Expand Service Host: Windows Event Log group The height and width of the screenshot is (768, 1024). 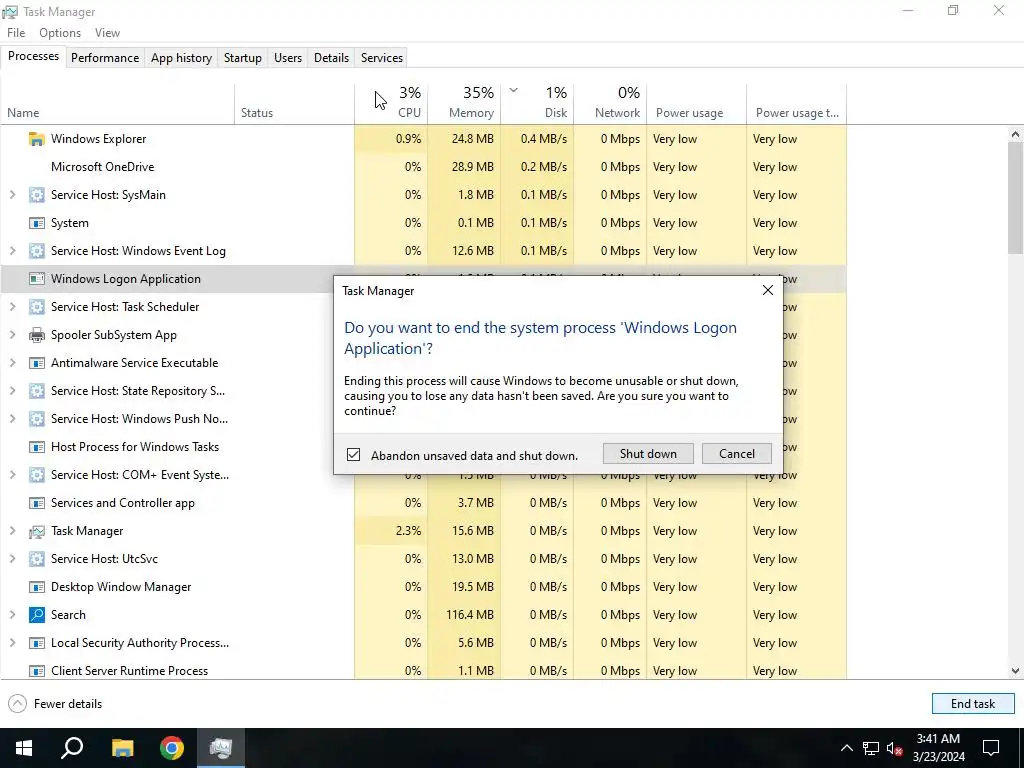pos(12,251)
